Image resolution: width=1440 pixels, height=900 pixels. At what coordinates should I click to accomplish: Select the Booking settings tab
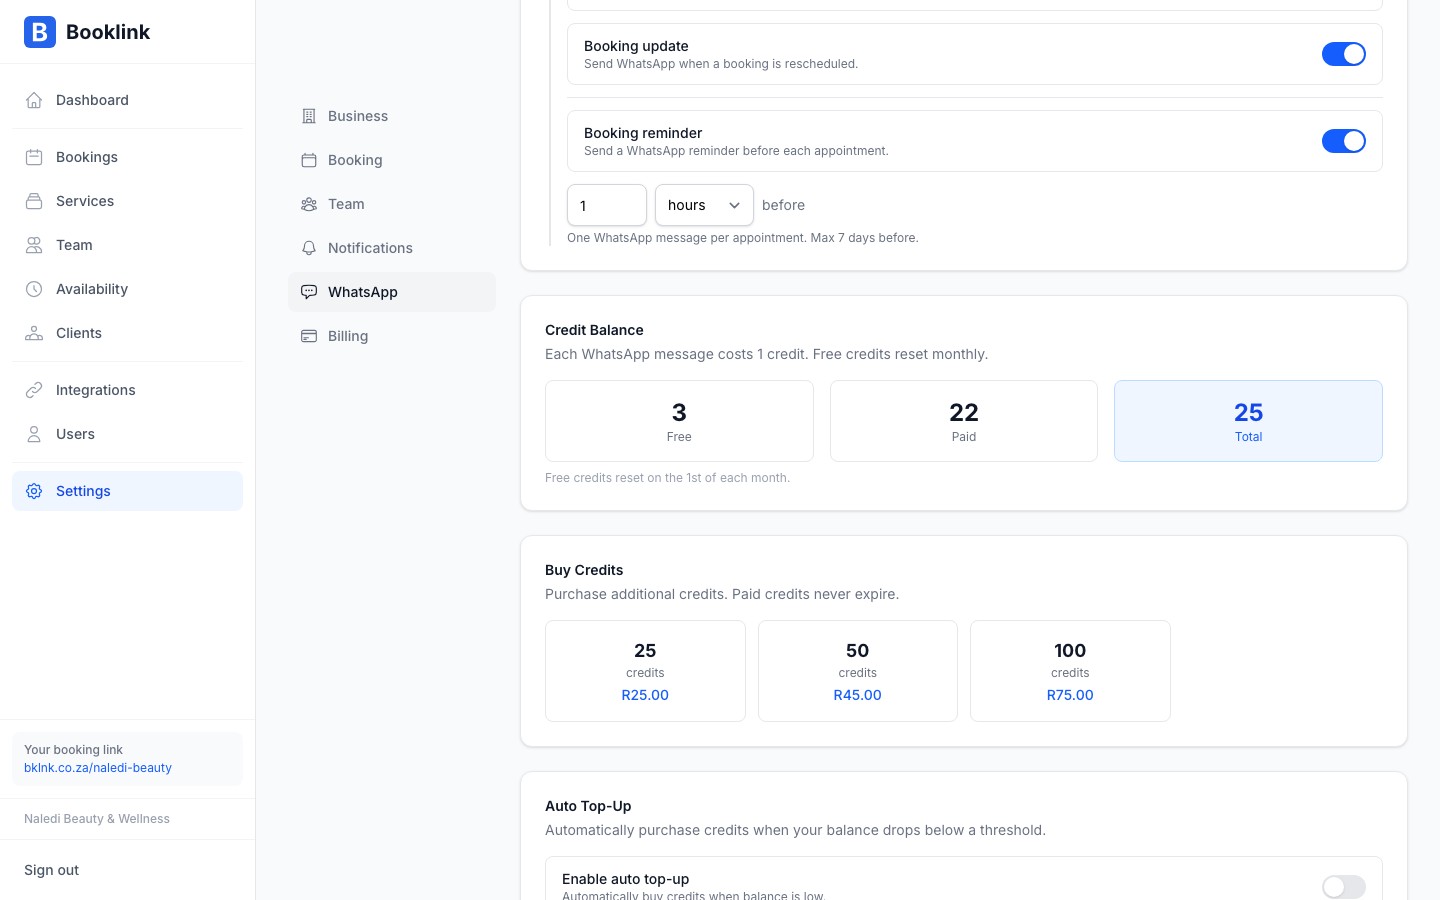(x=355, y=160)
